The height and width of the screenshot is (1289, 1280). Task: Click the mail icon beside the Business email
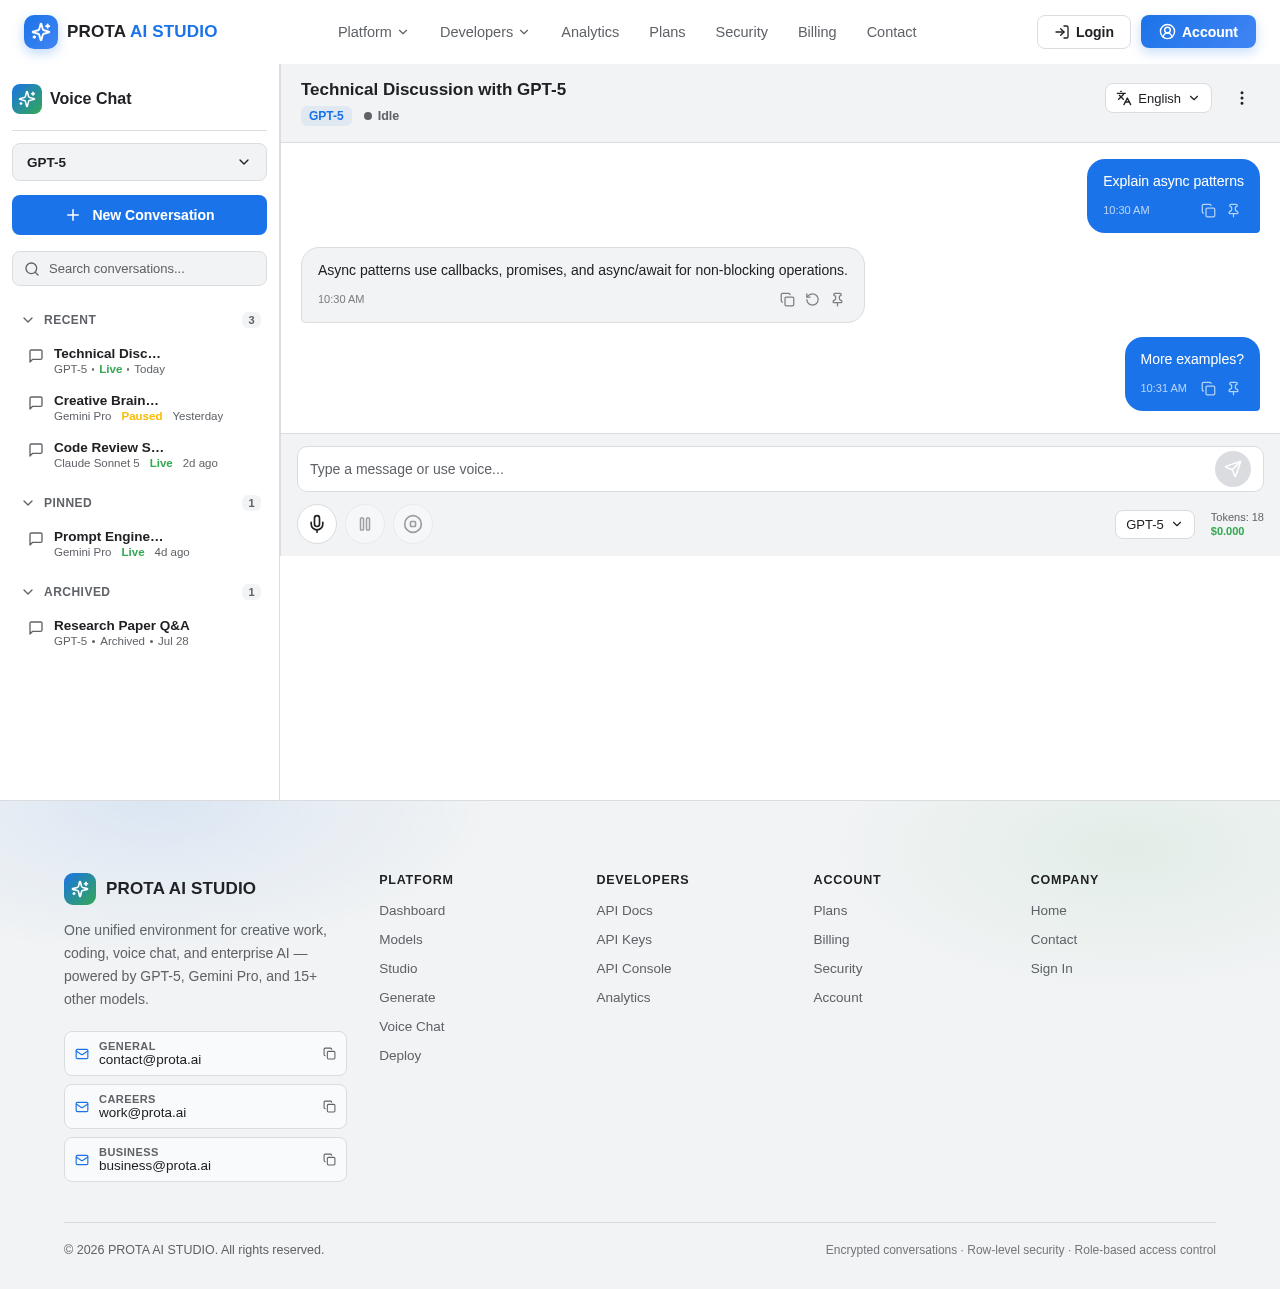coord(82,1160)
